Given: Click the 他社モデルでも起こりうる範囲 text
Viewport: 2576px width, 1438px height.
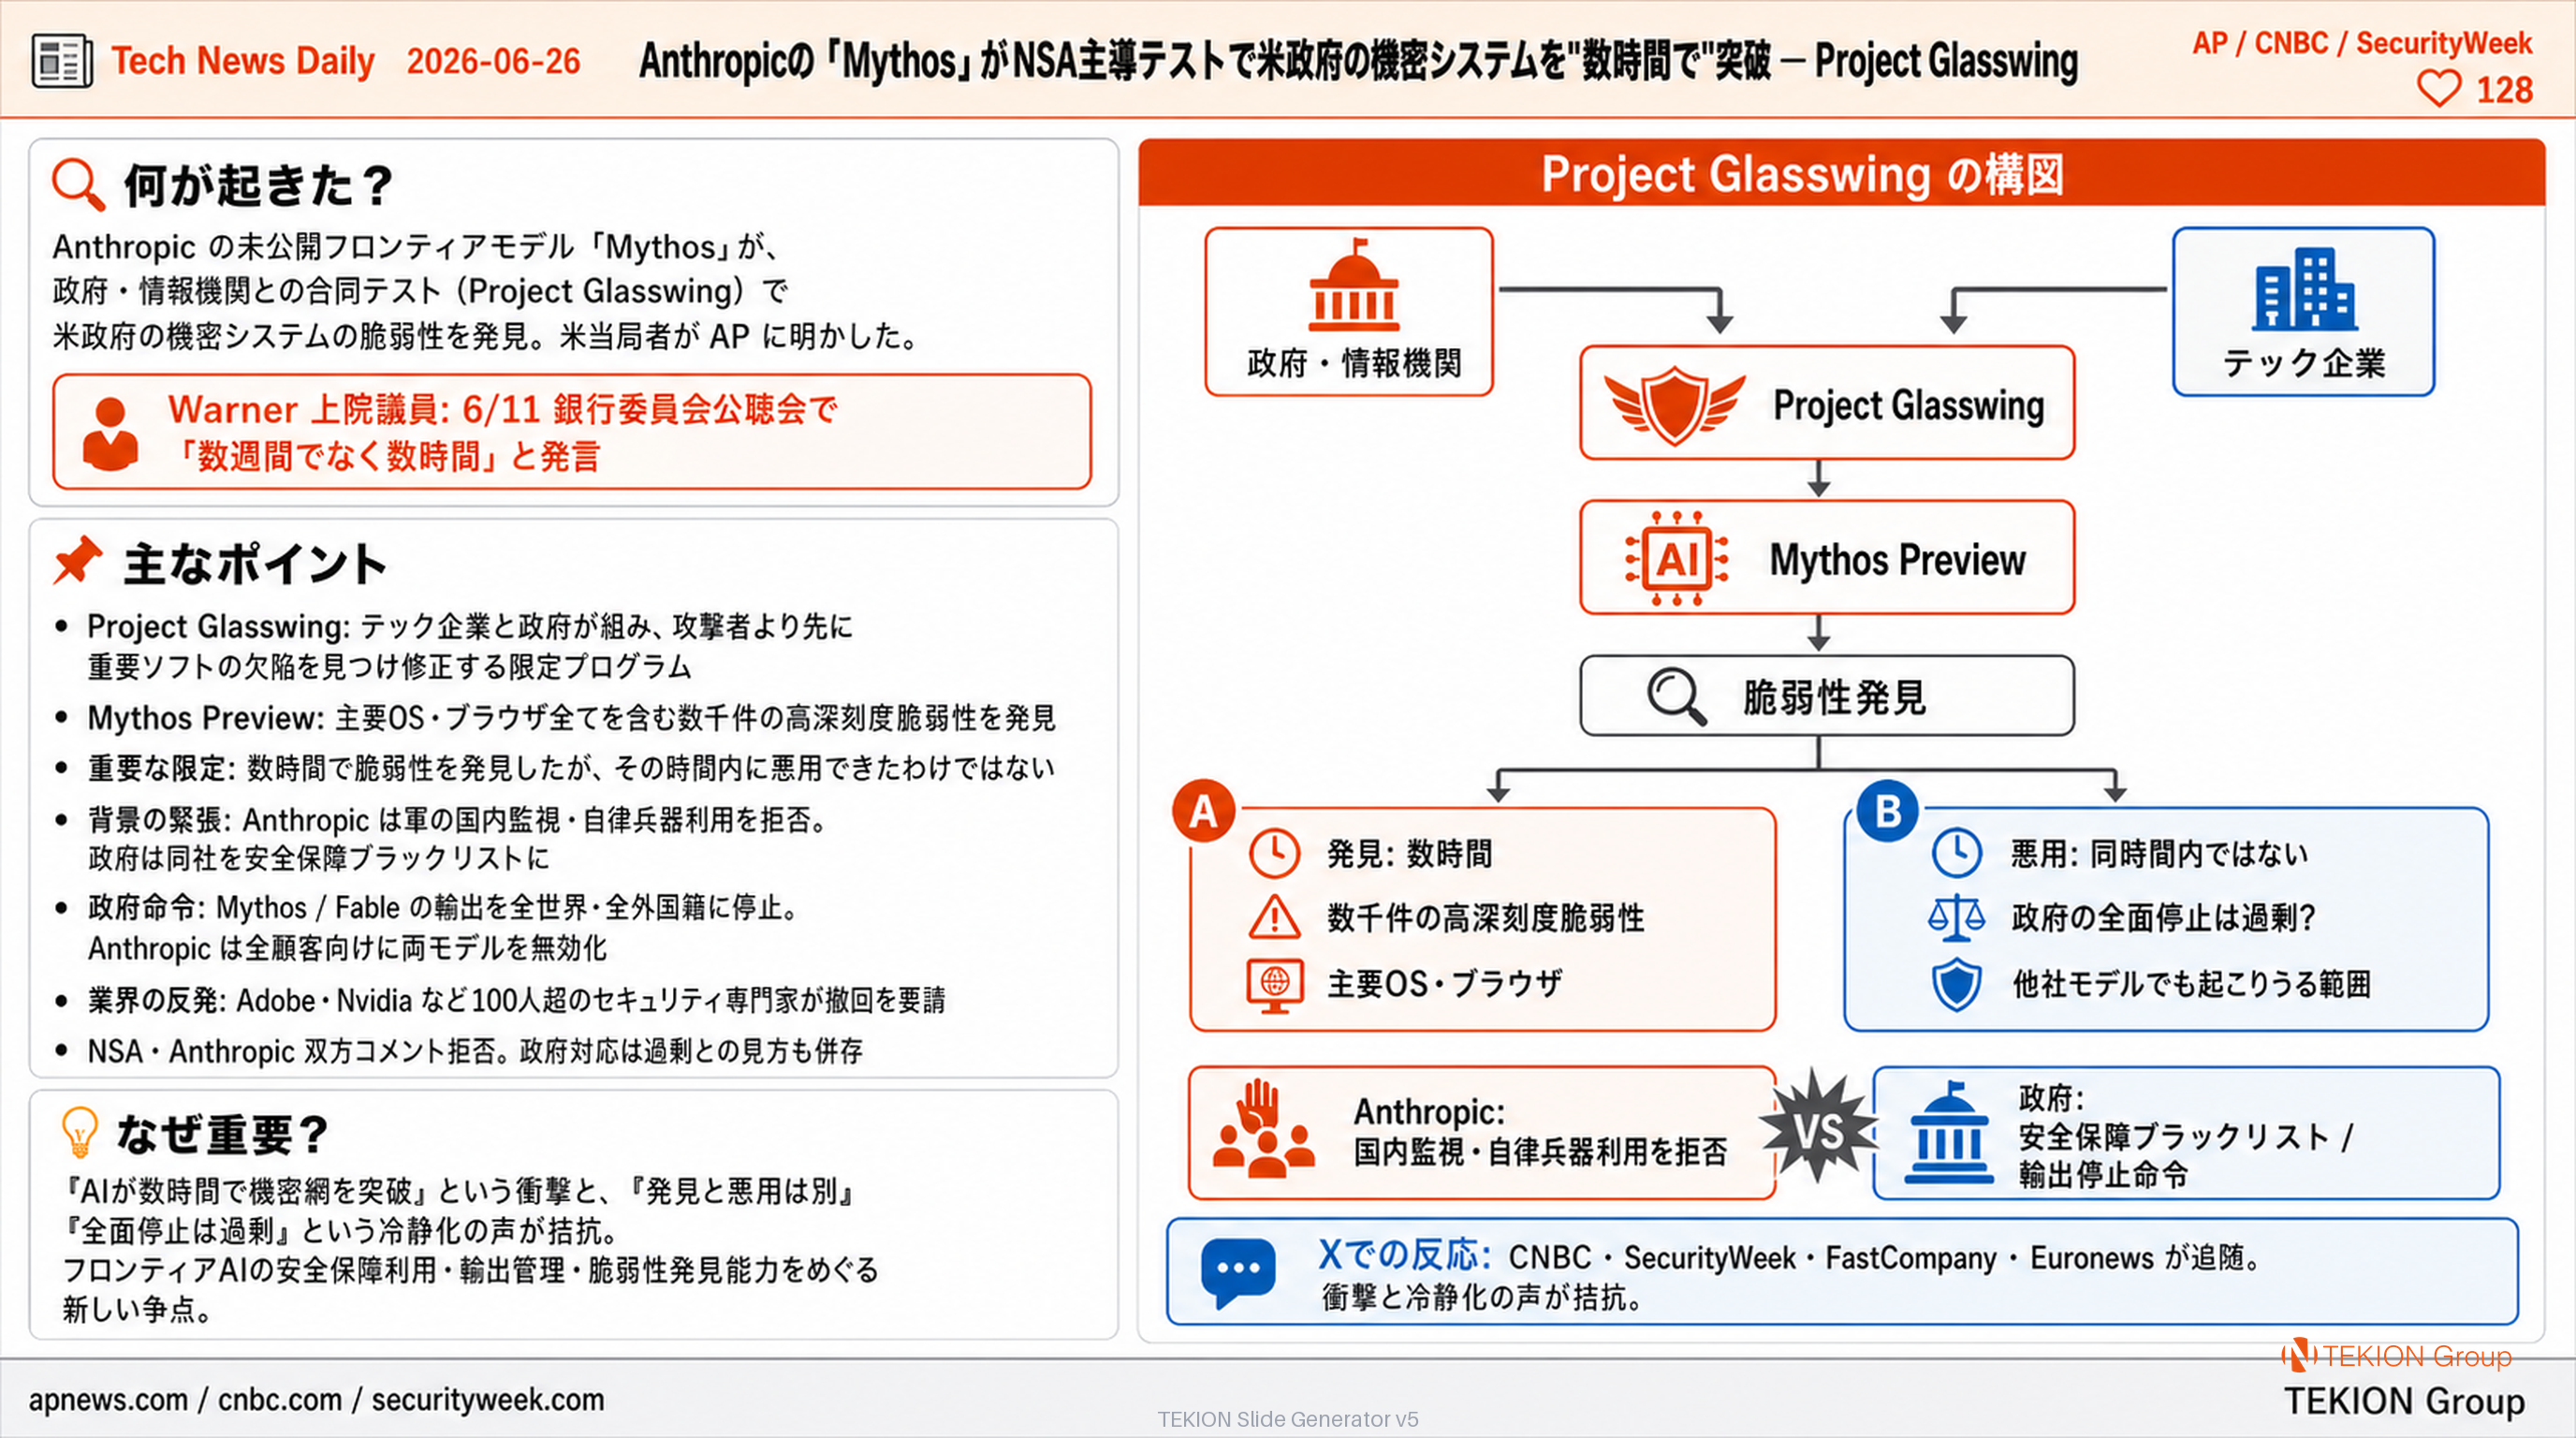Looking at the screenshot, I should [2191, 984].
